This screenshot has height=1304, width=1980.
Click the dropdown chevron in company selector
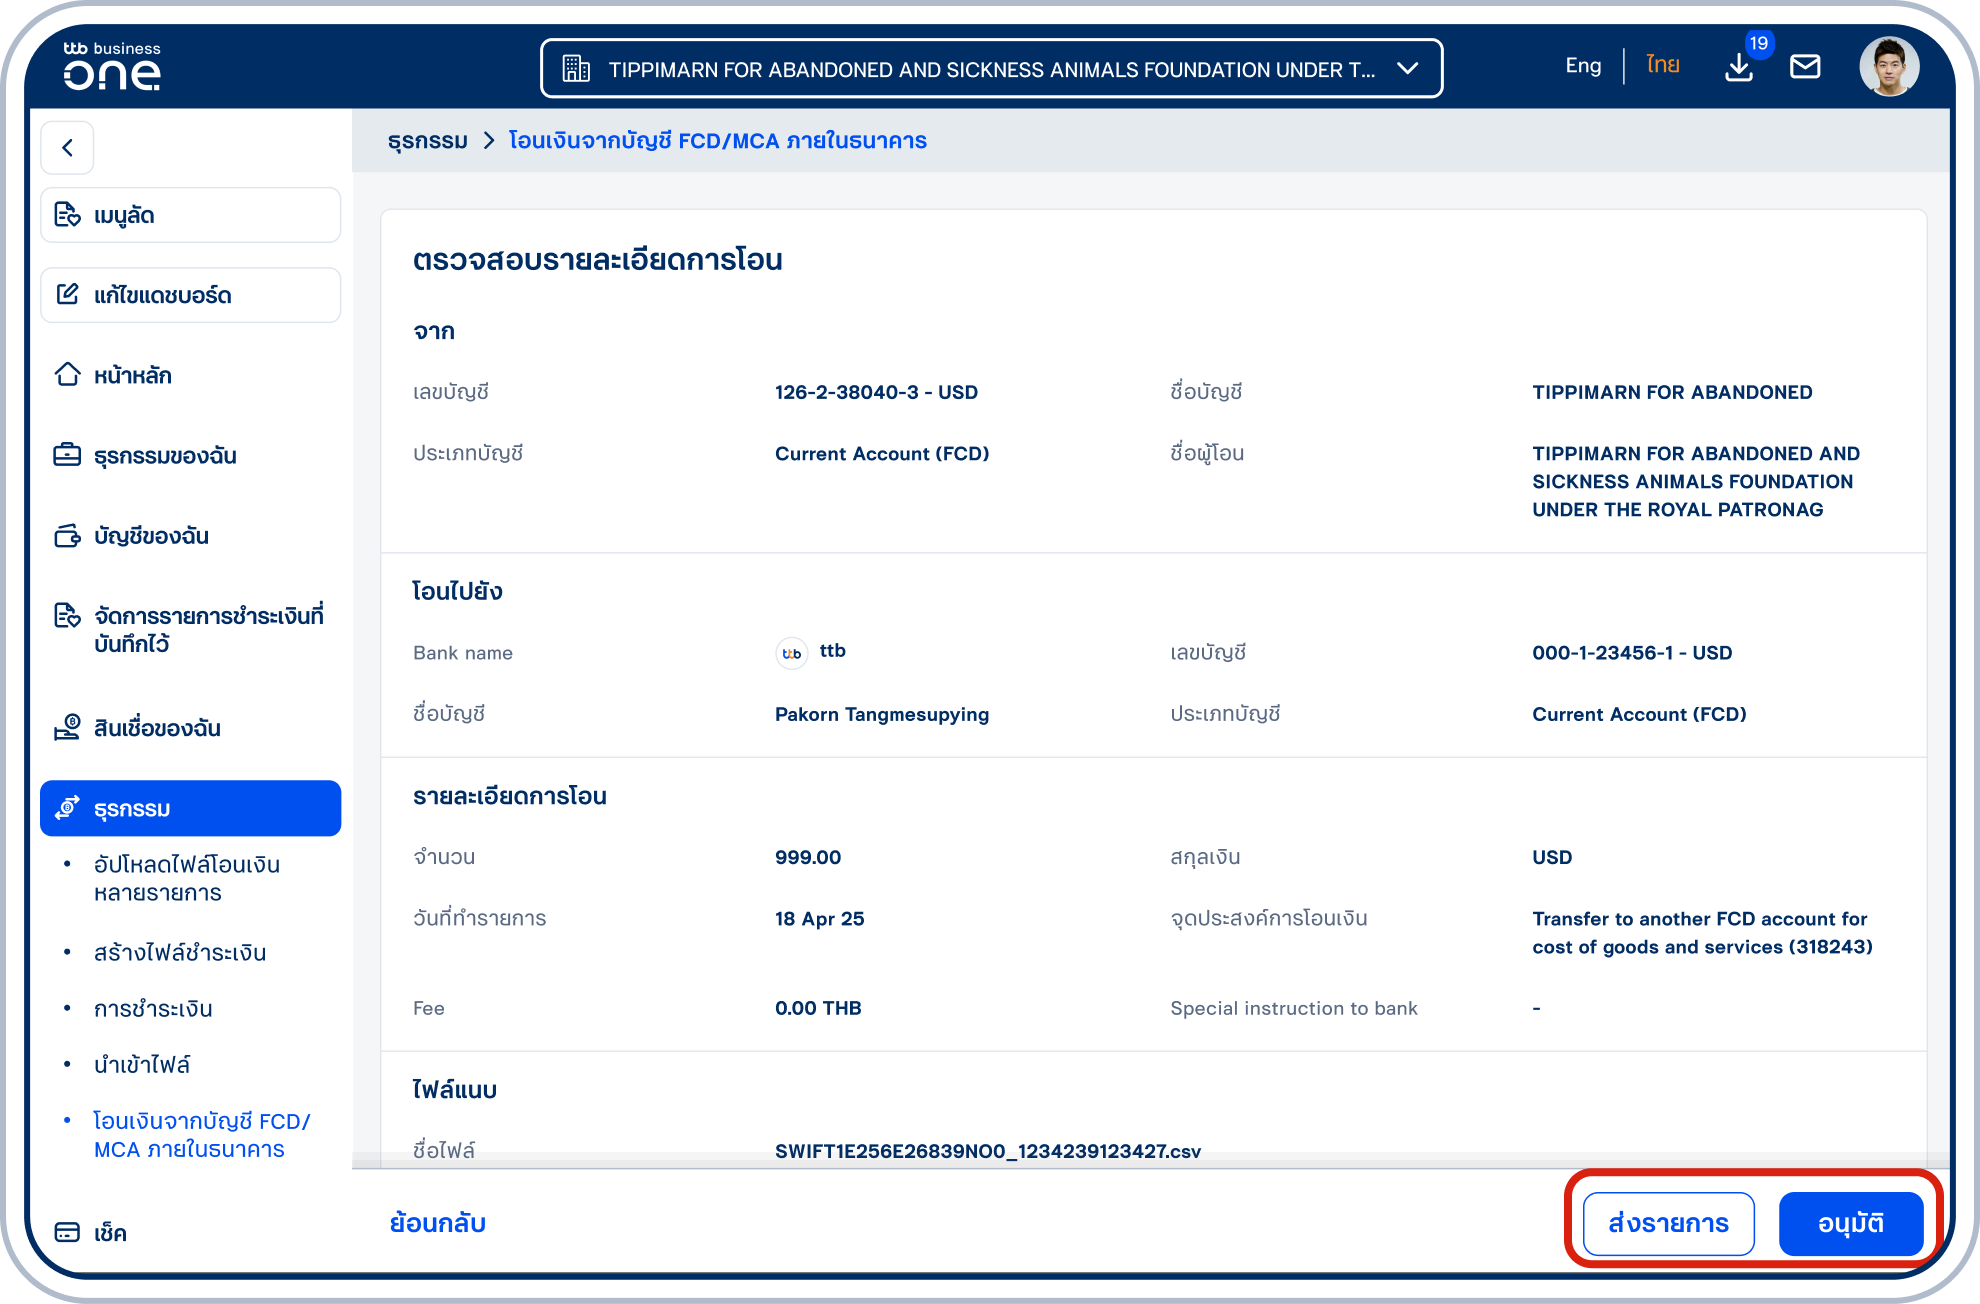click(1407, 69)
